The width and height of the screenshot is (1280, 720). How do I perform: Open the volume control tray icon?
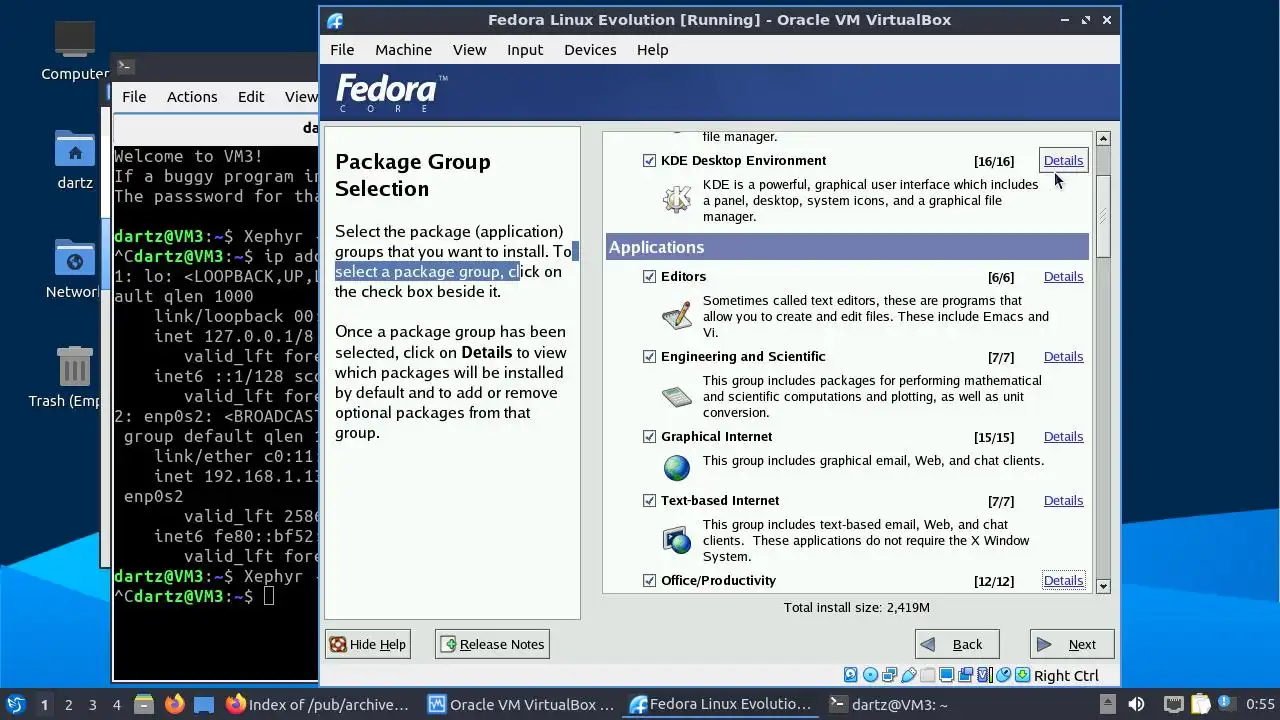1136,704
